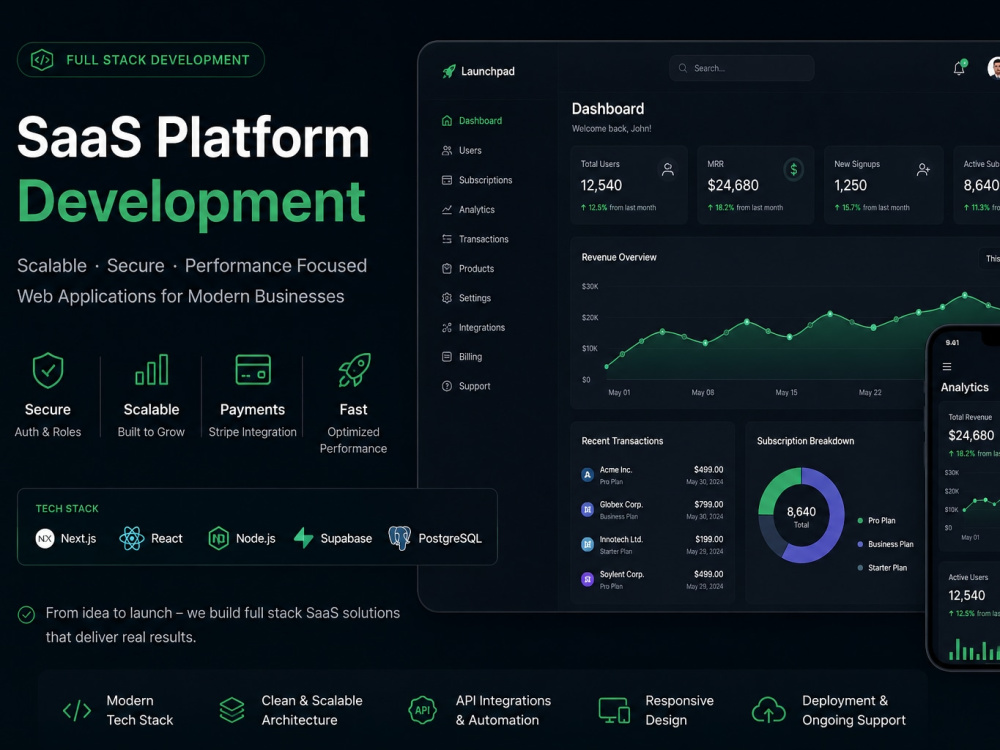
Task: Click the green checkmark beside From idea
Action: [26, 615]
